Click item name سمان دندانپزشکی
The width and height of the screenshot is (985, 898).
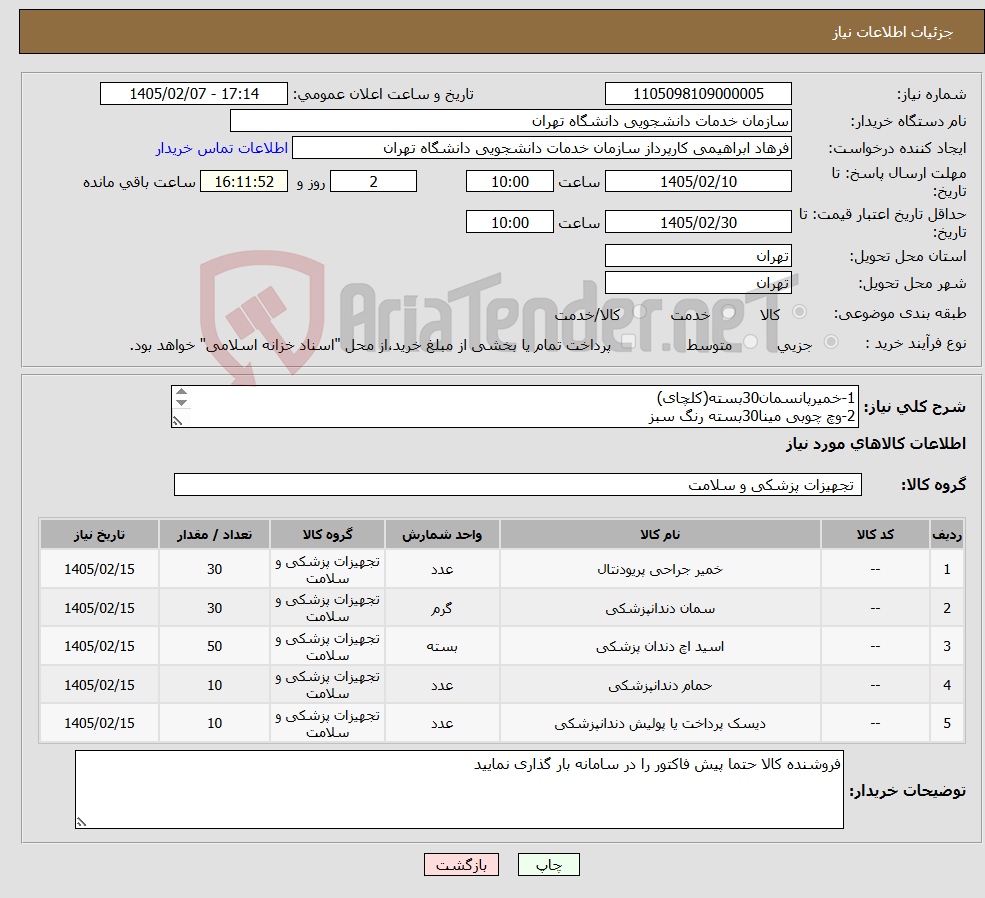click(x=660, y=609)
